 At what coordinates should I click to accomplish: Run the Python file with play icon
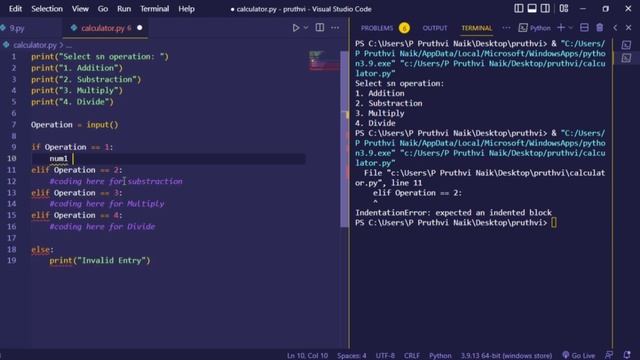pos(296,28)
